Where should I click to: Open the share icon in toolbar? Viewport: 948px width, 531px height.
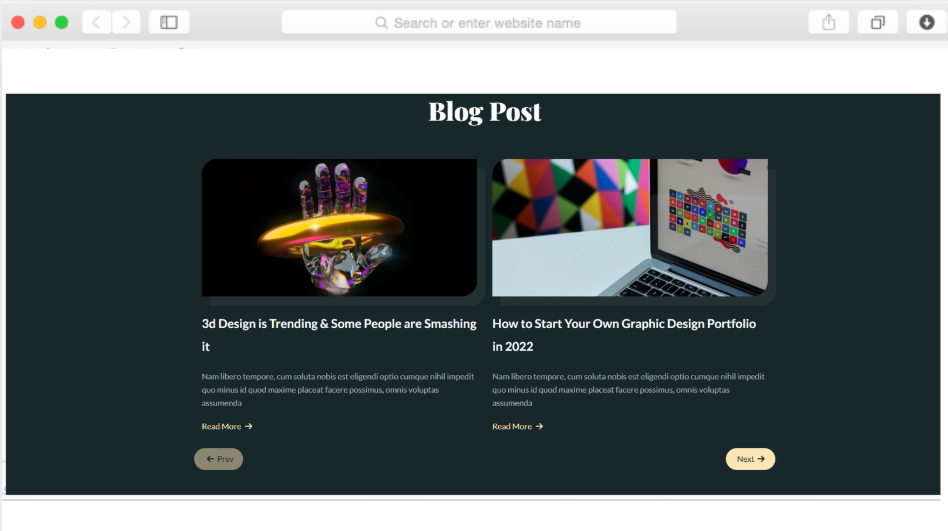(x=828, y=23)
